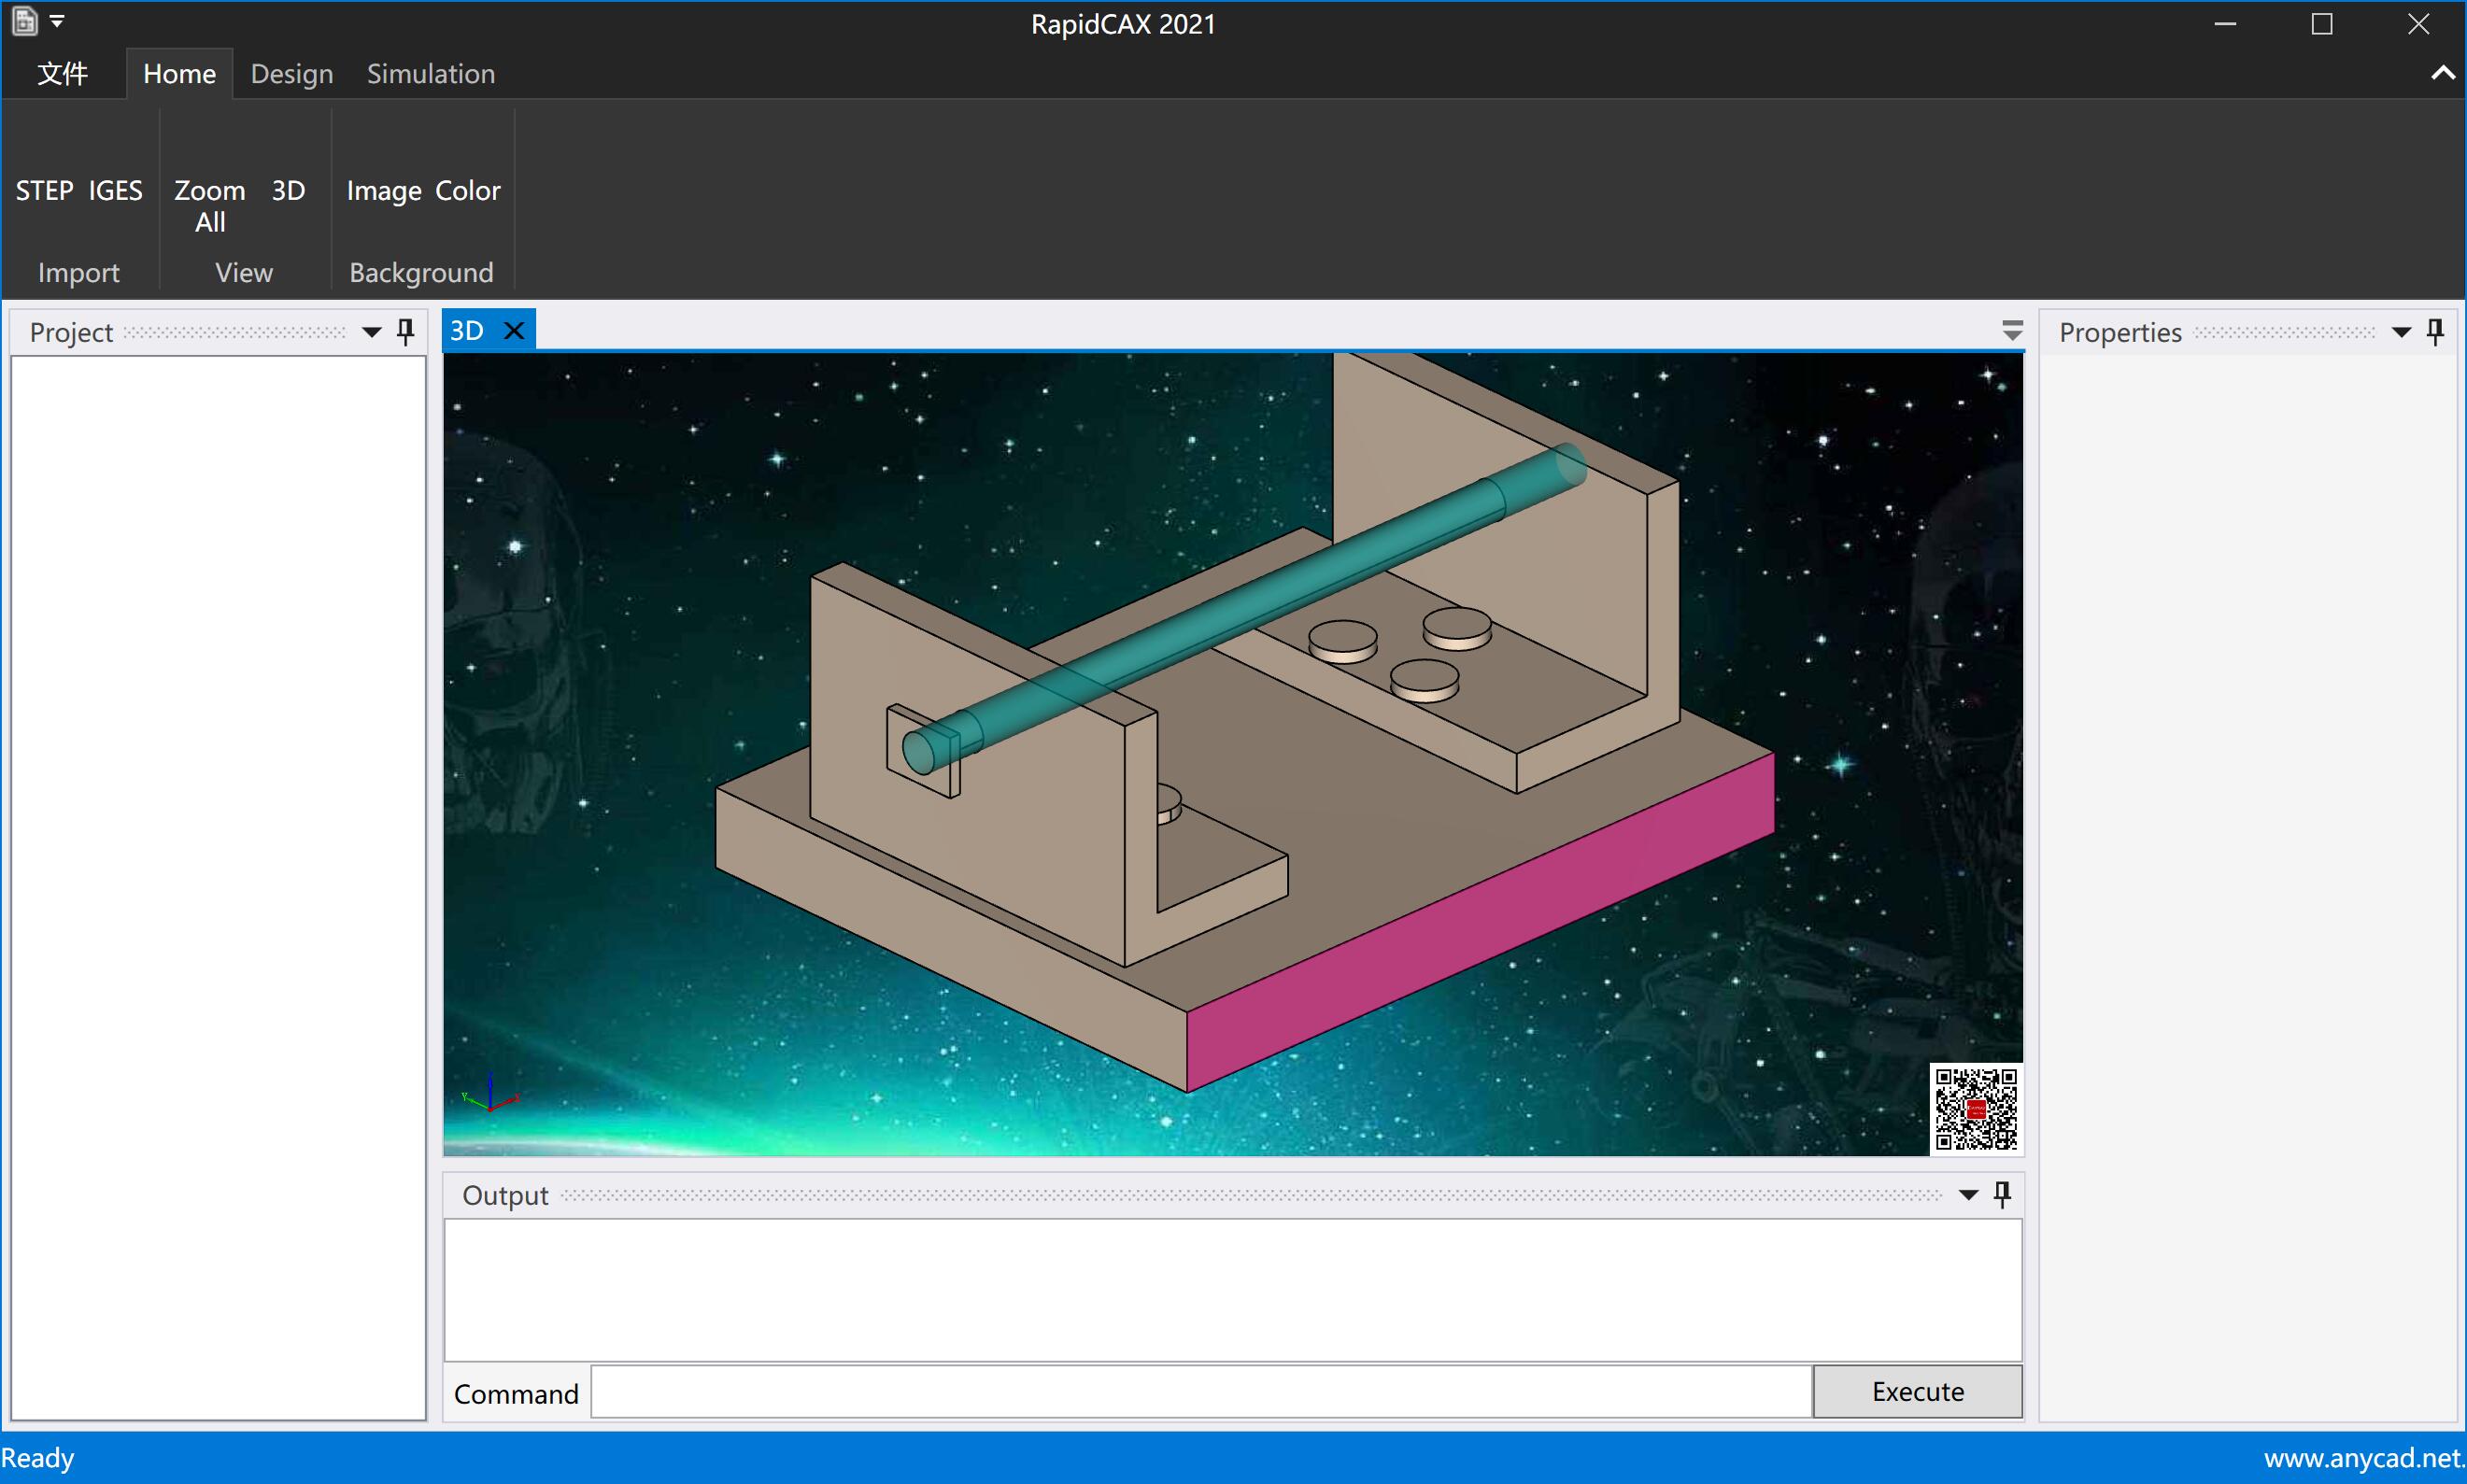Open Project panel dropdown arrow

pyautogui.click(x=371, y=332)
